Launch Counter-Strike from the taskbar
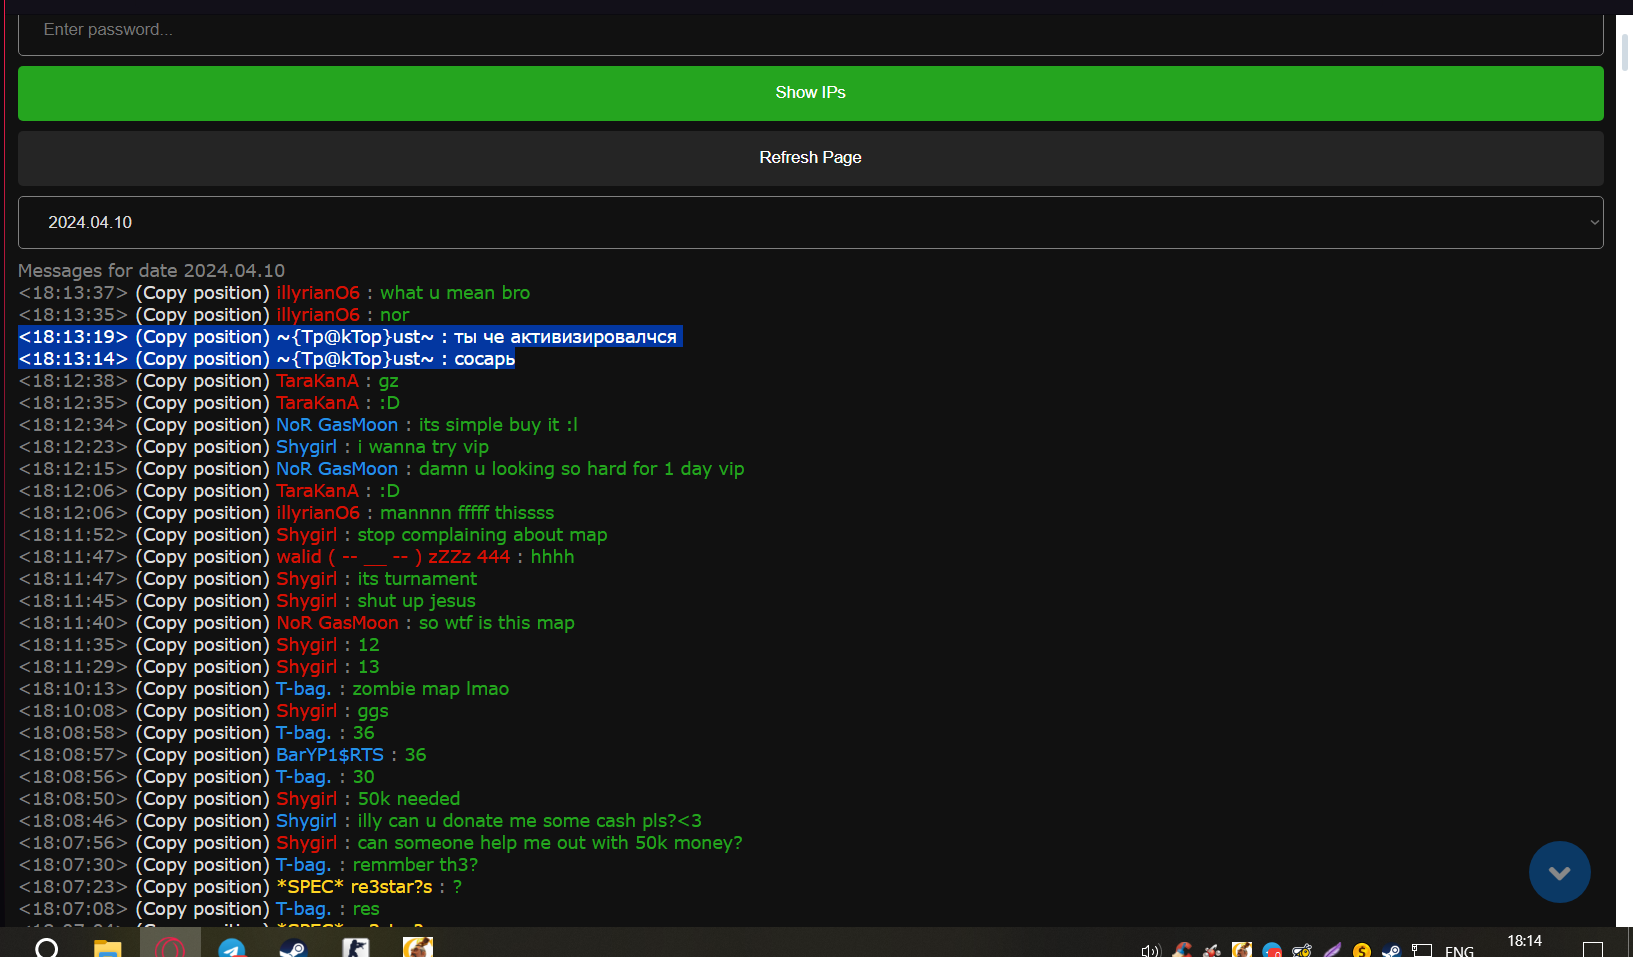 [355, 948]
